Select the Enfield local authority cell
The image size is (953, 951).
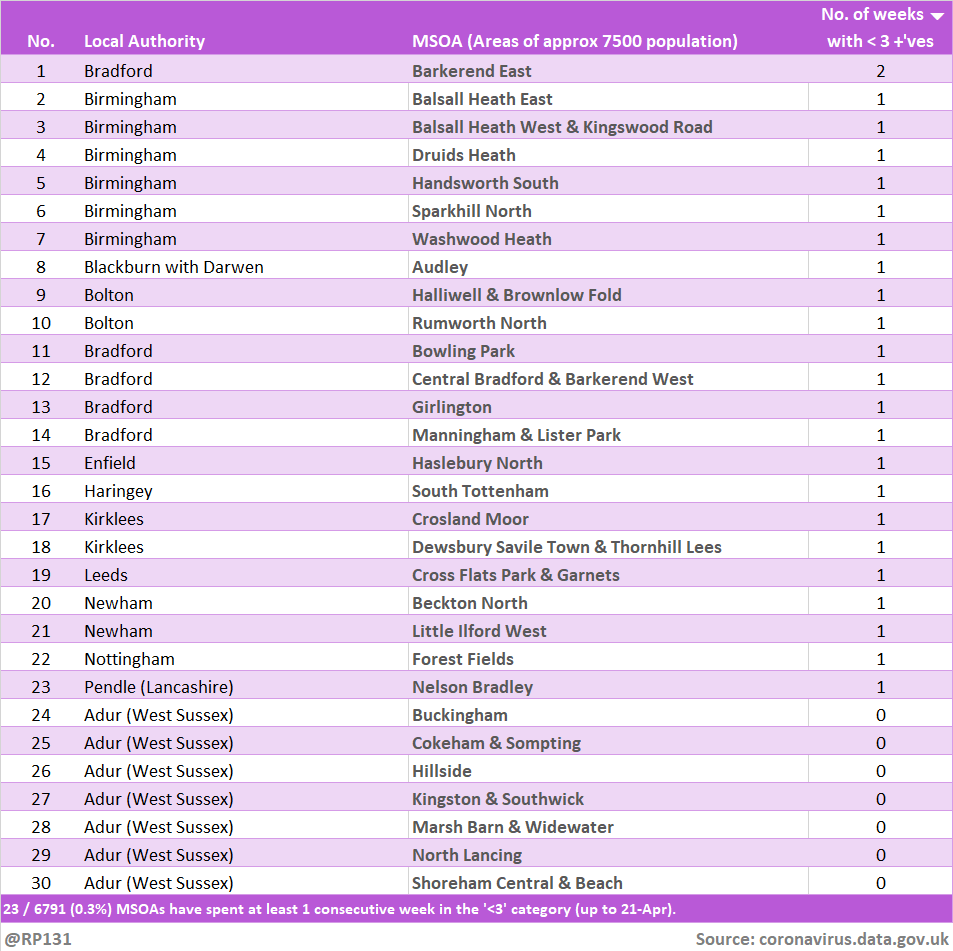coord(110,463)
